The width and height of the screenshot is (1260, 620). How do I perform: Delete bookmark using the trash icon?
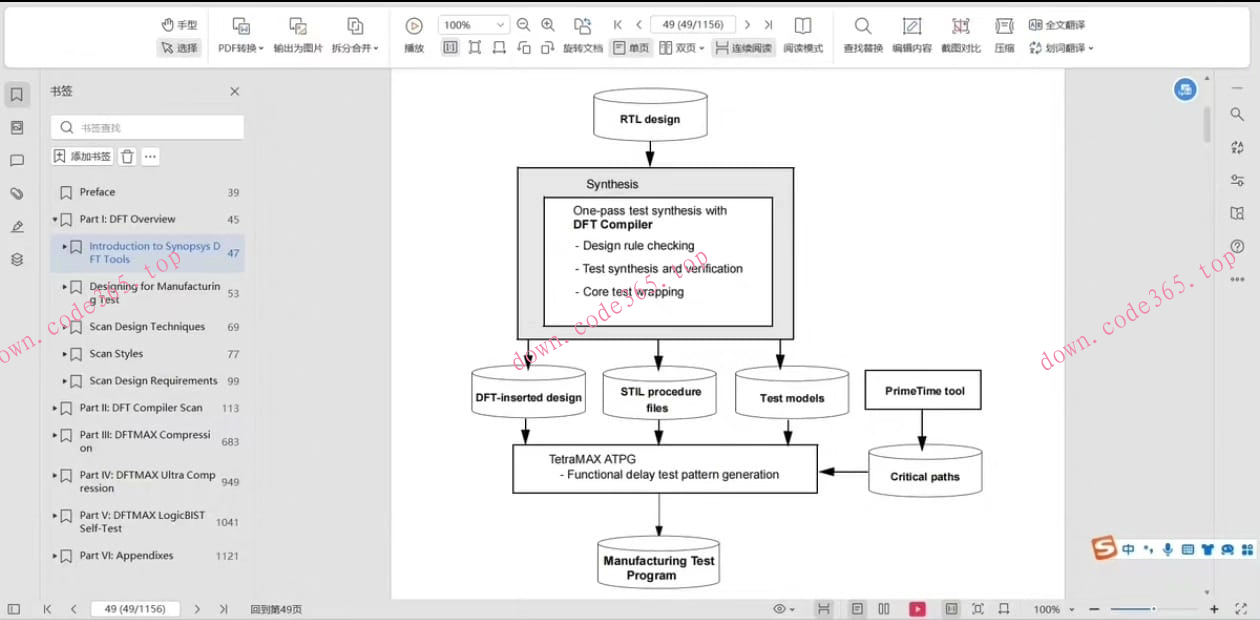[127, 157]
